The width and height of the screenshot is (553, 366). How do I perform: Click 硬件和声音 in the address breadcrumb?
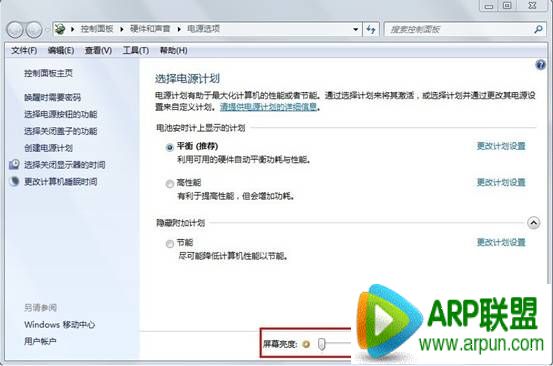150,29
